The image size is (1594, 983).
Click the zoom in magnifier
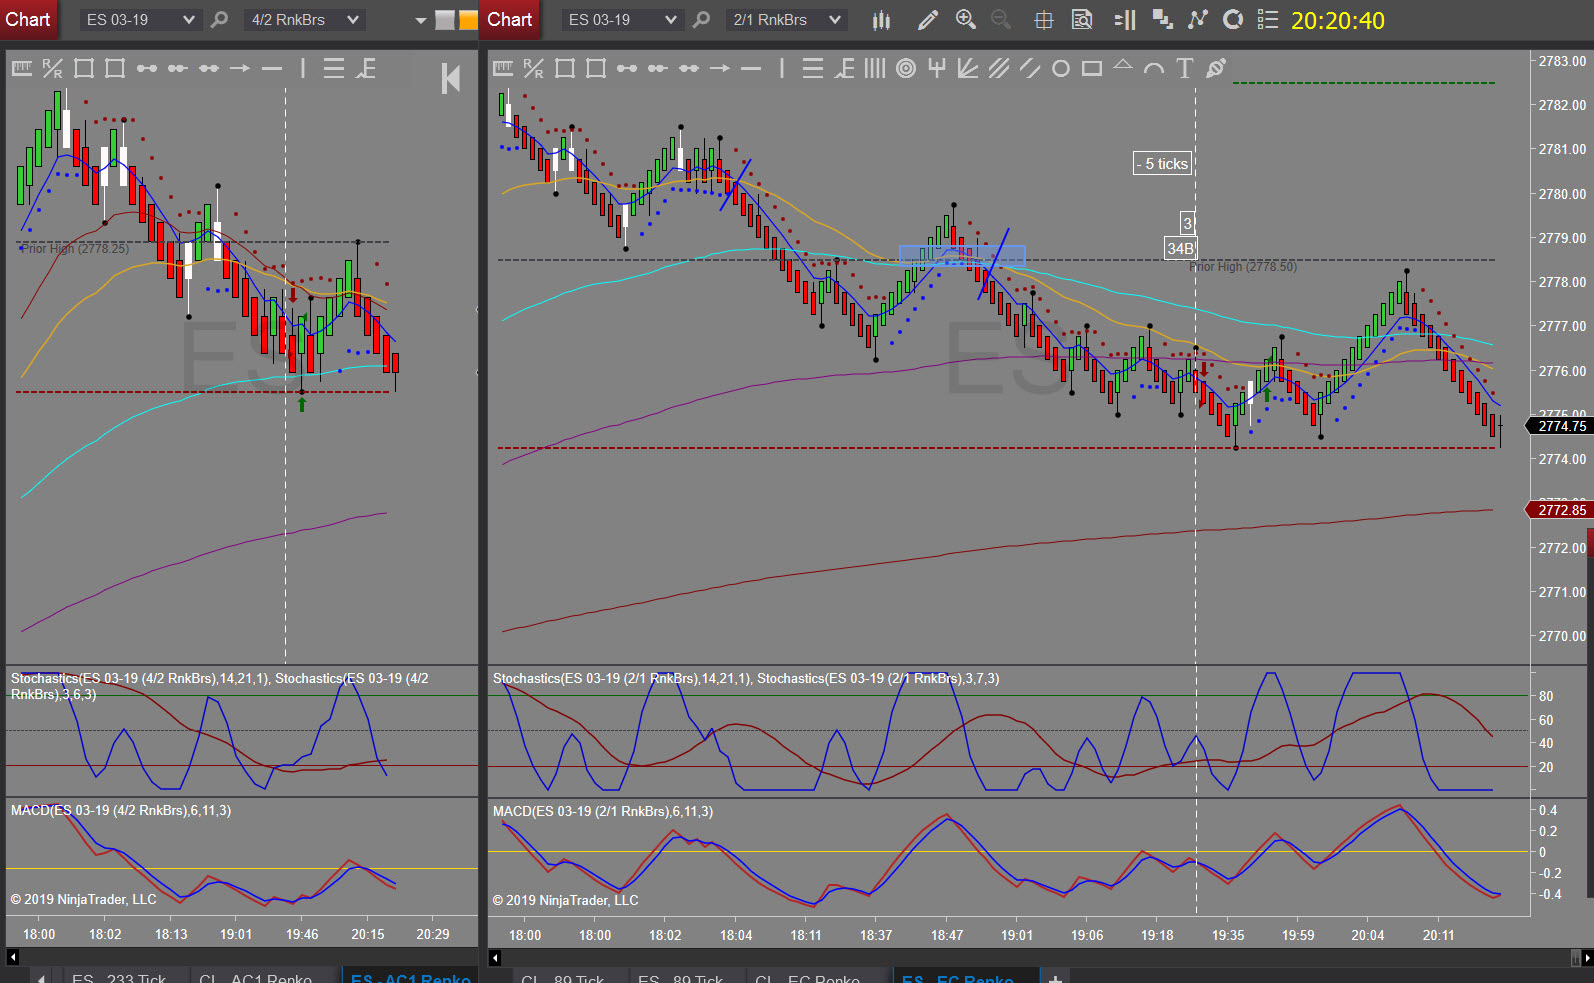point(965,20)
